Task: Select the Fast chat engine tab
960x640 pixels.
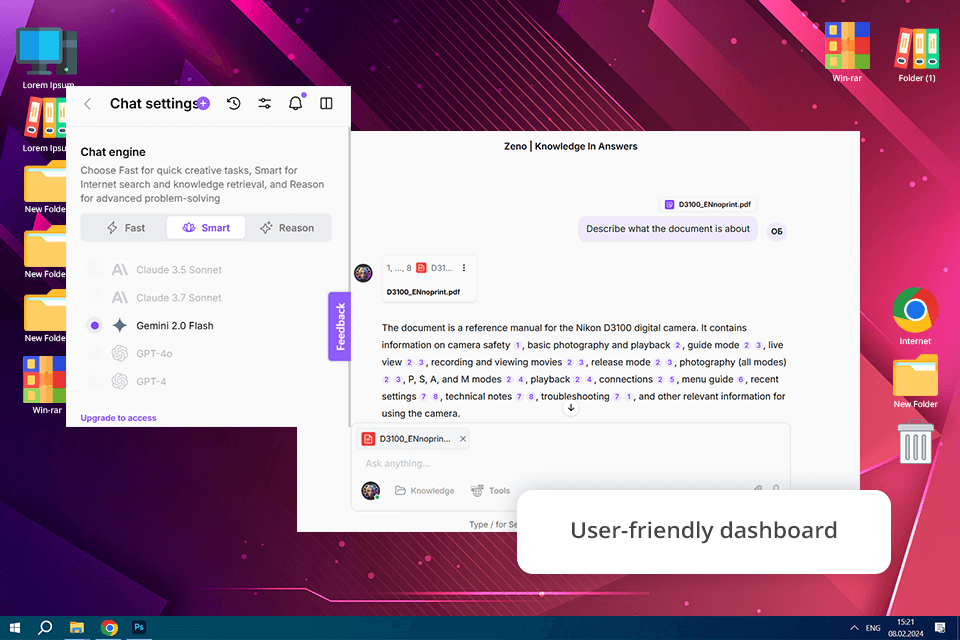Action: pos(126,228)
